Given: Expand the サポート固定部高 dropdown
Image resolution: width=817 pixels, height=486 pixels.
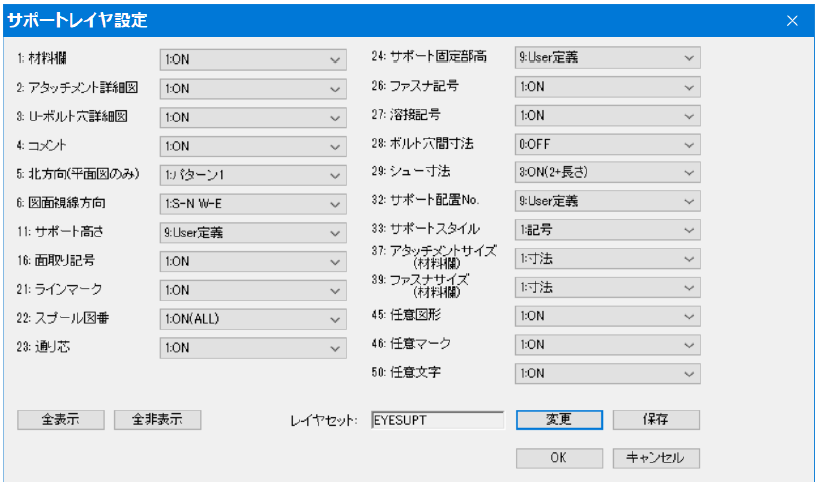Looking at the screenshot, I should coord(608,58).
